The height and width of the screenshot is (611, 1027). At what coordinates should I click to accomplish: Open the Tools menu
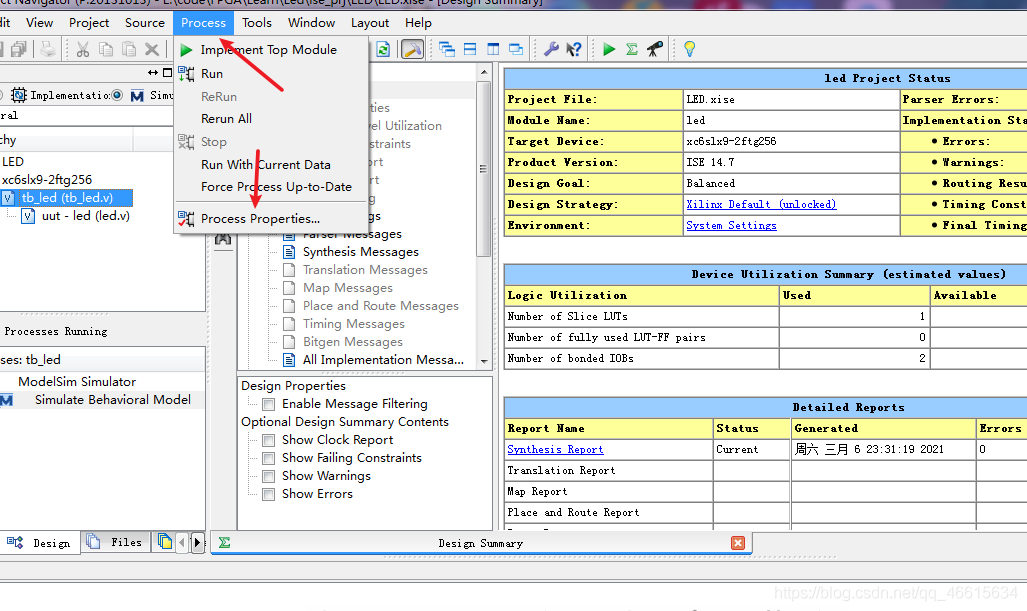coord(257,23)
